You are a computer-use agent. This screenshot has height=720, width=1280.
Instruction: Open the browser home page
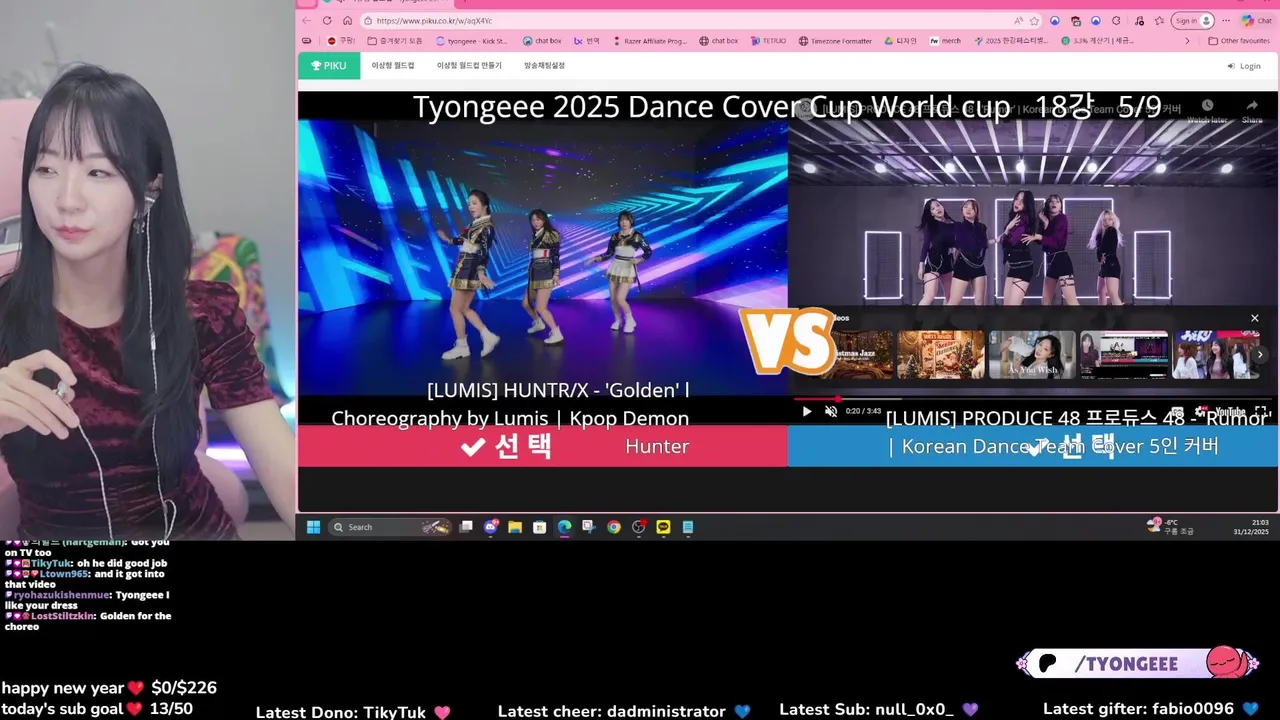pos(347,20)
